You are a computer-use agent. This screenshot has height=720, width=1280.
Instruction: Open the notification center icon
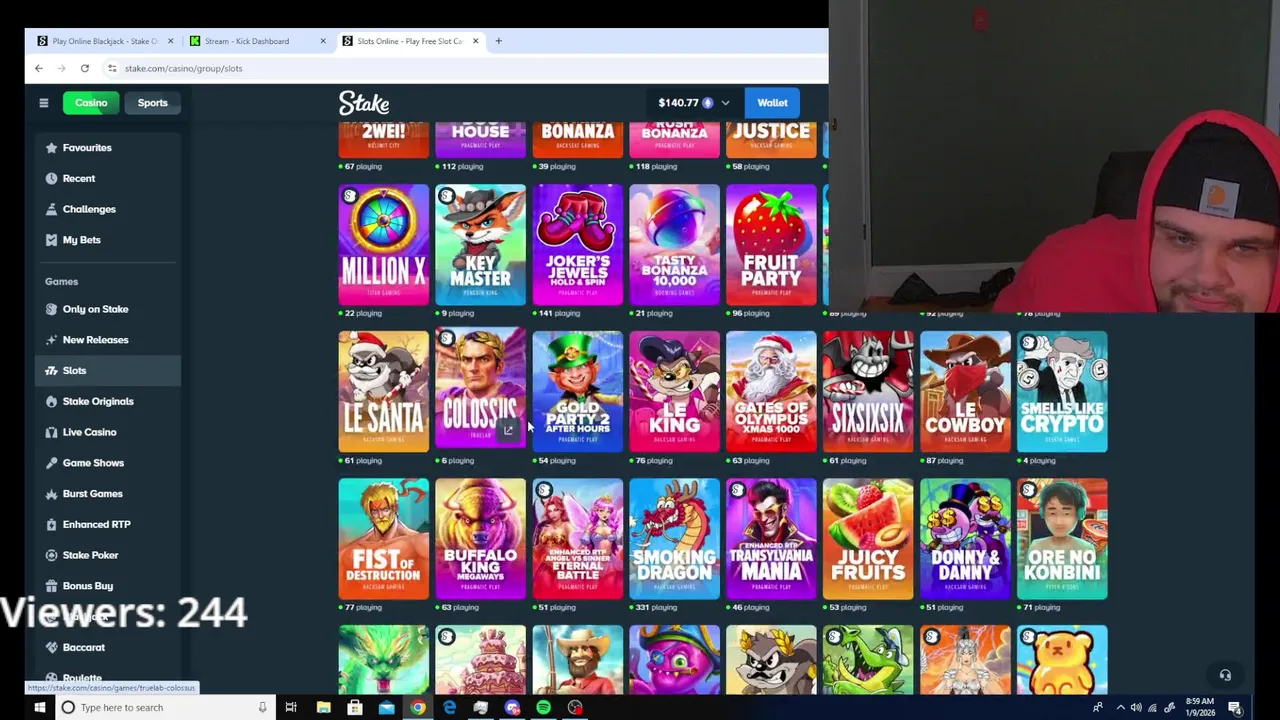point(1235,708)
